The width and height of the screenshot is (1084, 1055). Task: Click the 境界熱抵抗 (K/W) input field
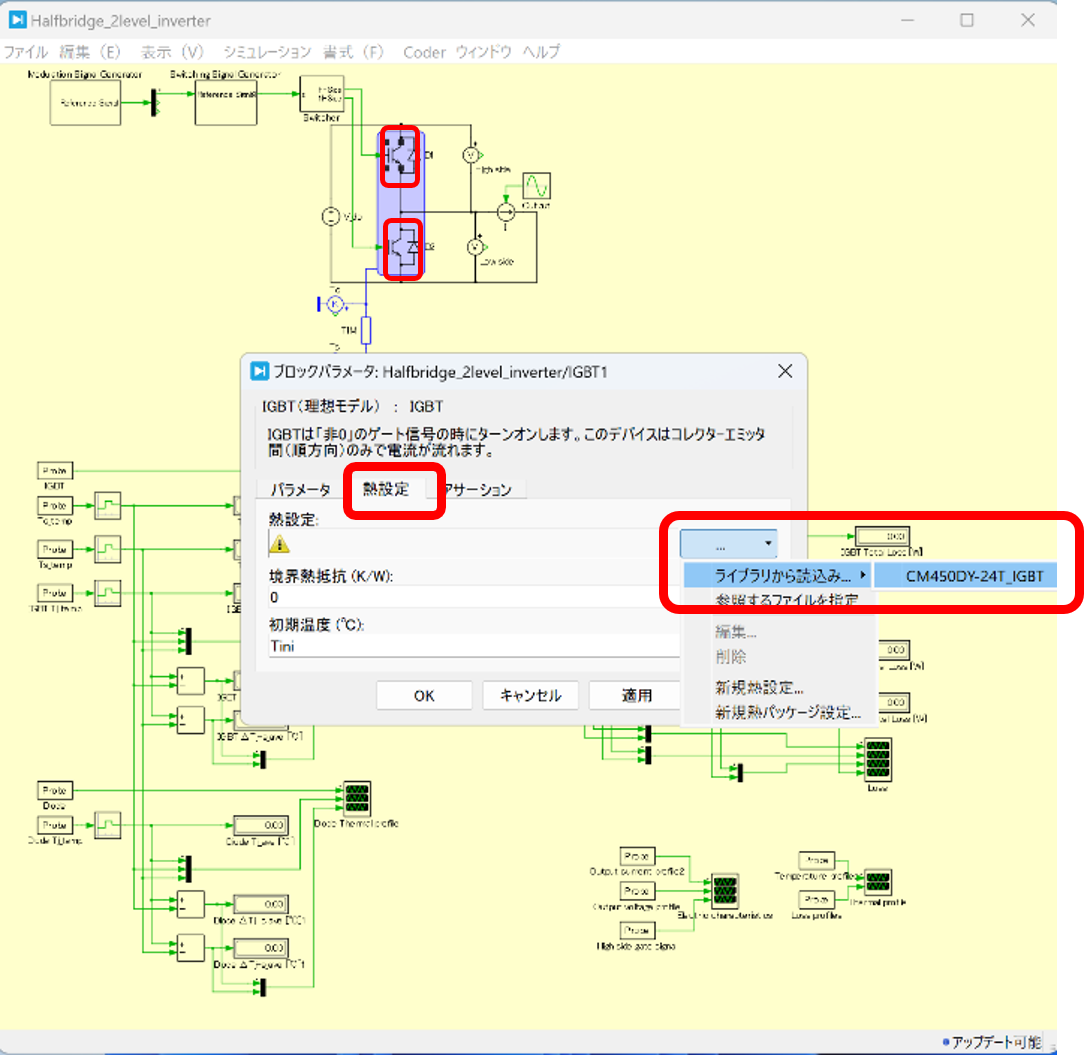470,597
